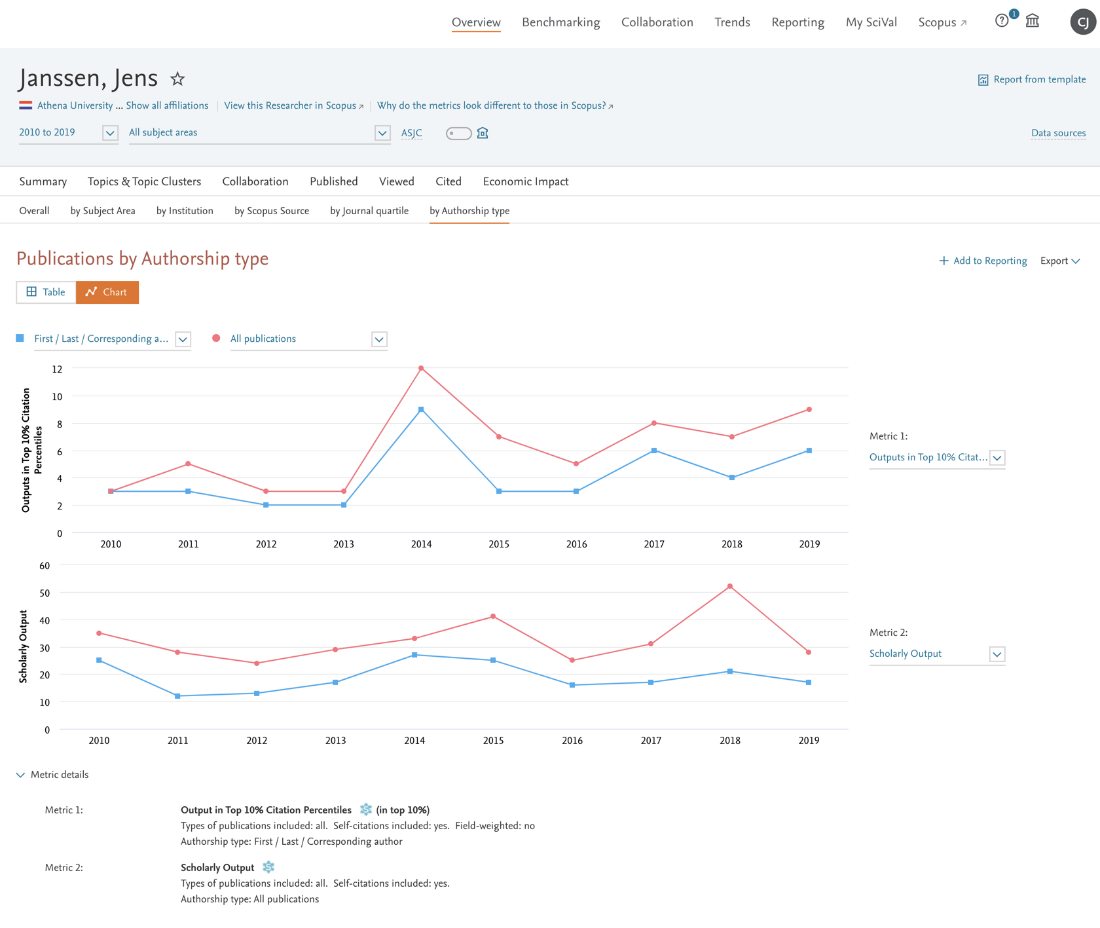Switch to Topics & Topic Clusters tab
Screen dimensions: 1100x928
tap(145, 181)
